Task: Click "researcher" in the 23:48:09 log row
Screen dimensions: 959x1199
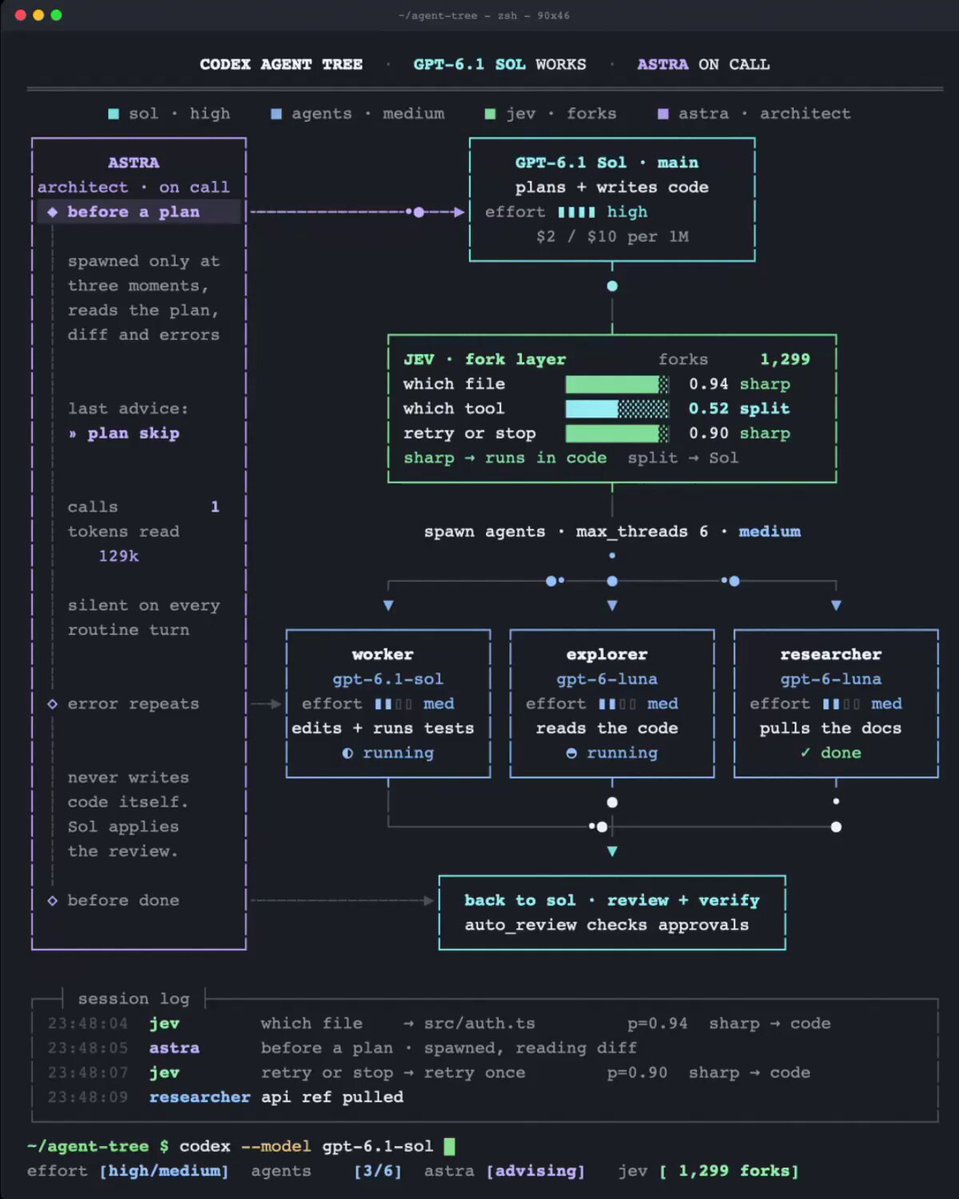Action: (x=200, y=1097)
